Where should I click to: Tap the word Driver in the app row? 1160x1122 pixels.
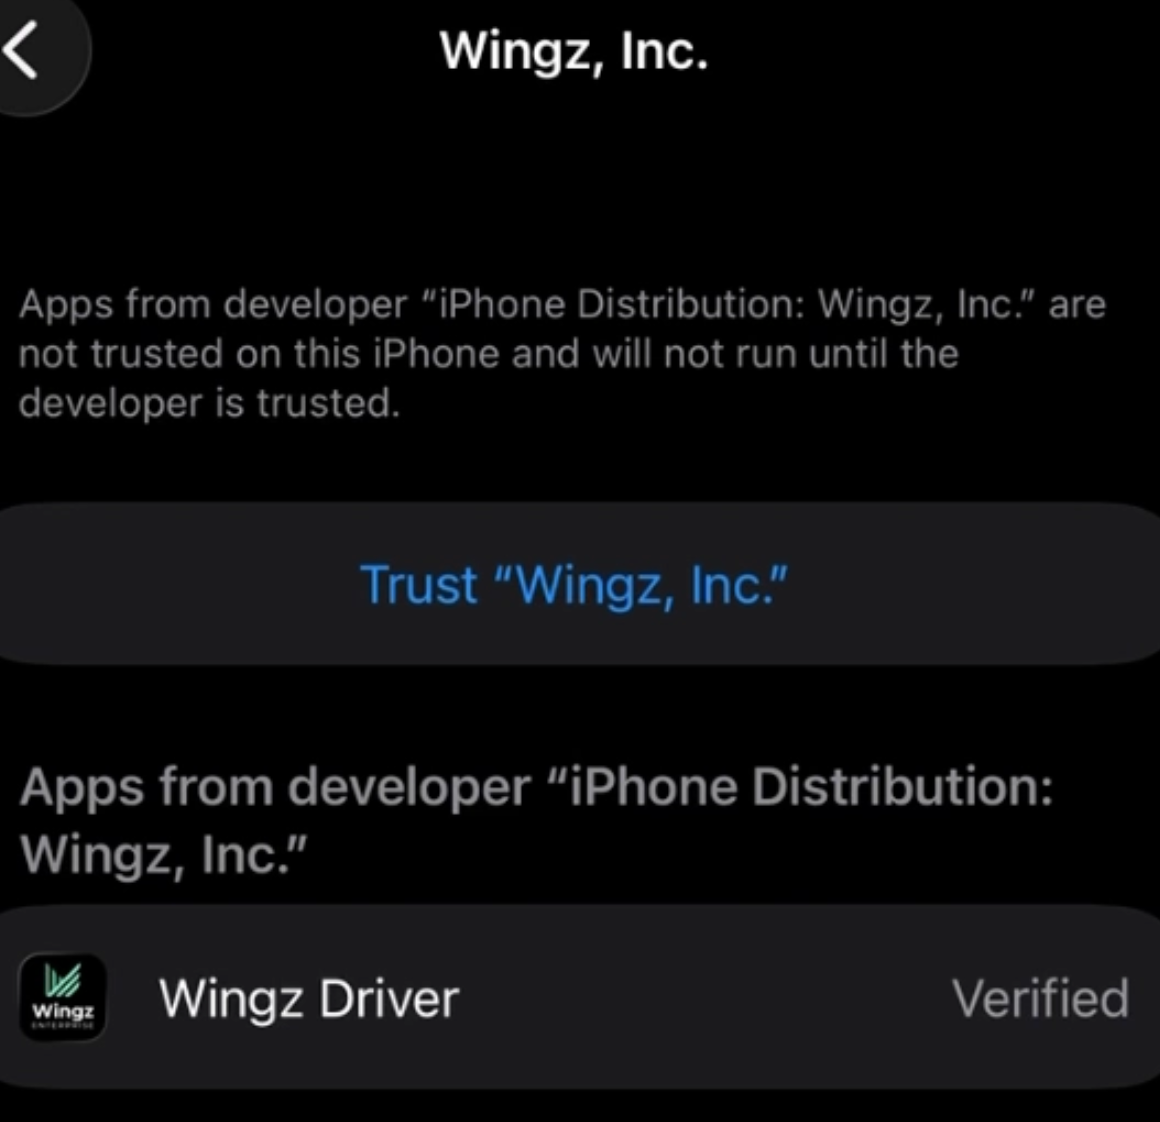(389, 998)
